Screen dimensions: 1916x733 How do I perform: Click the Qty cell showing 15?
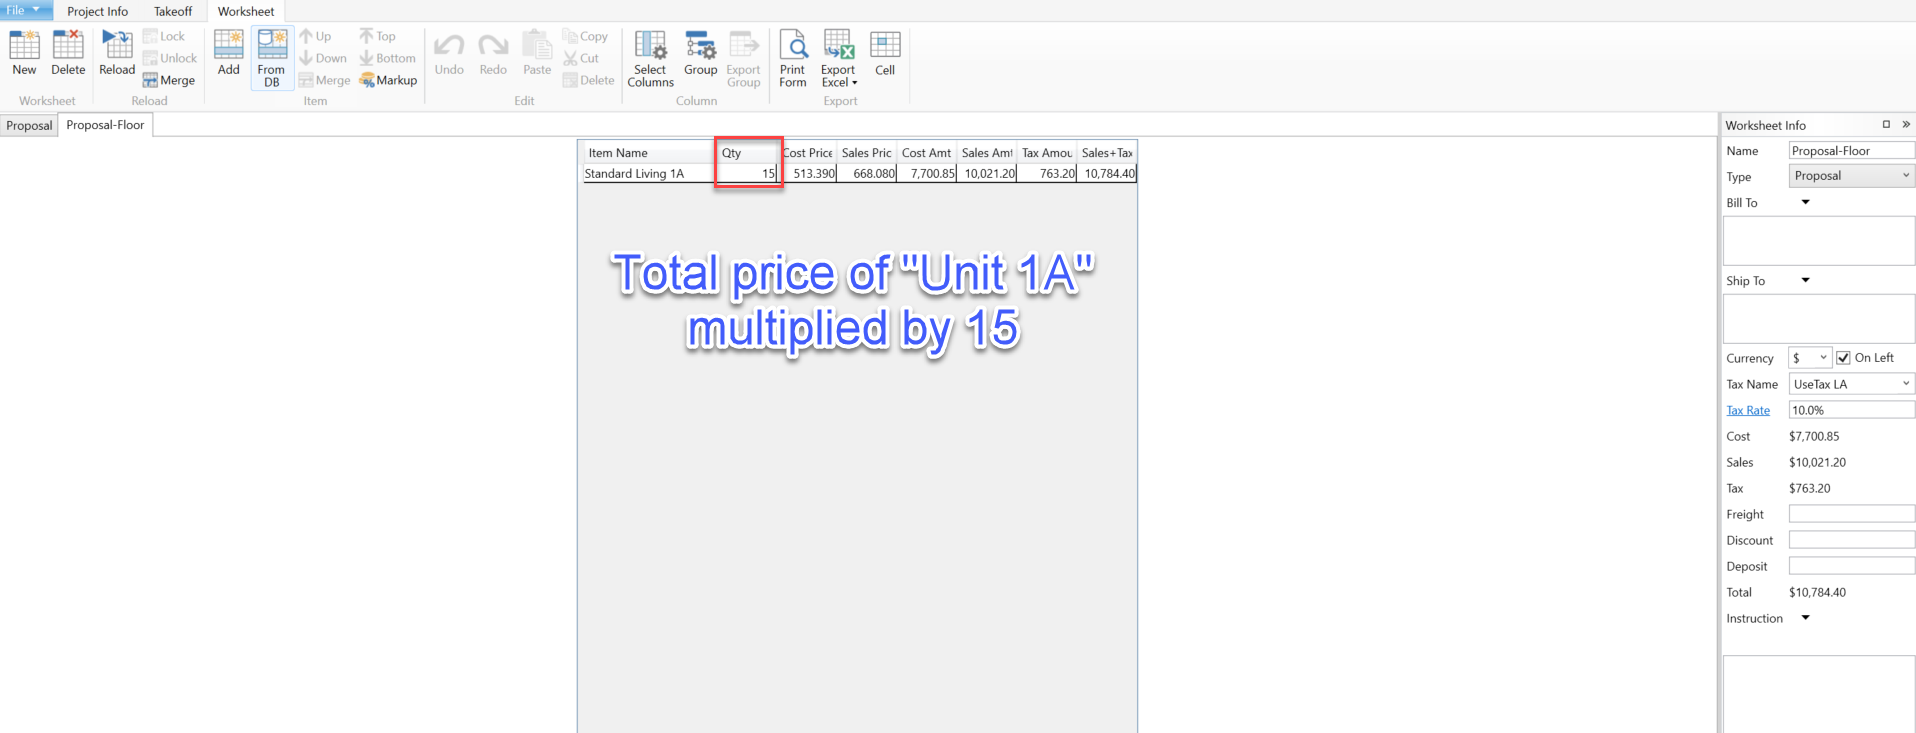(748, 173)
